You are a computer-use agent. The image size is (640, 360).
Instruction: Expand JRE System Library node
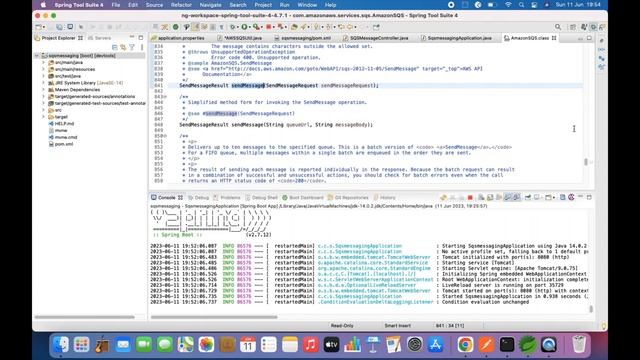tap(44, 83)
